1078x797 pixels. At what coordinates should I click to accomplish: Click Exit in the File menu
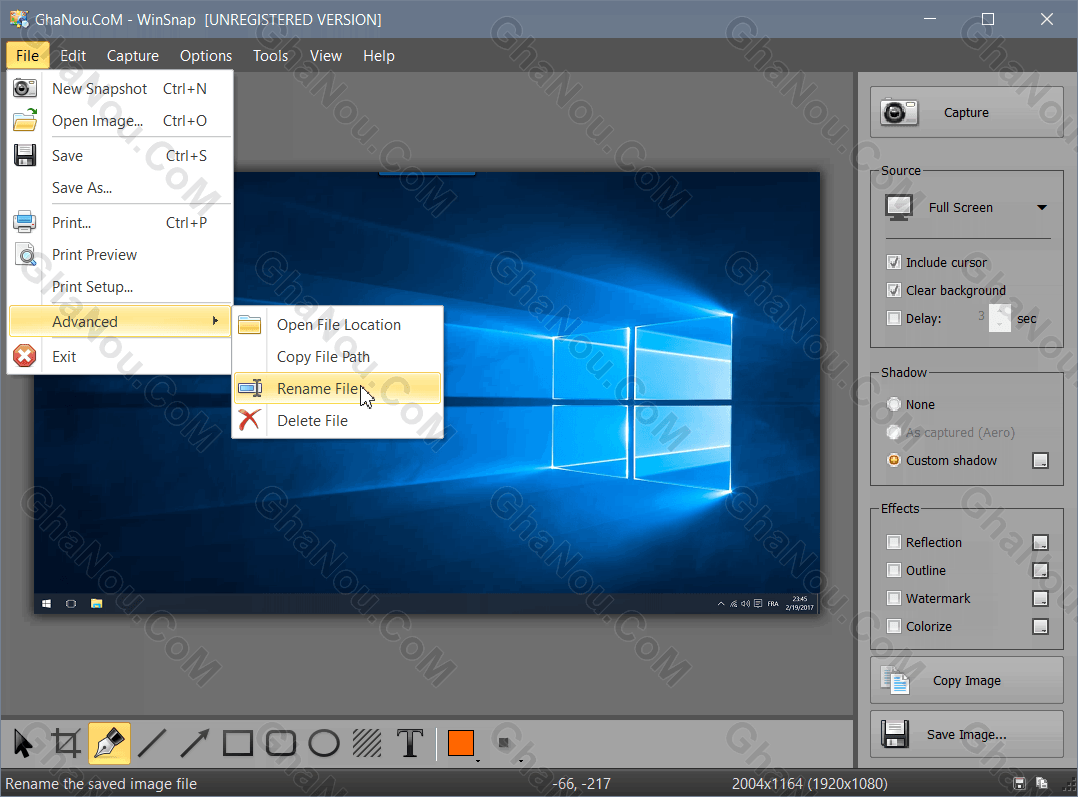[120, 357]
